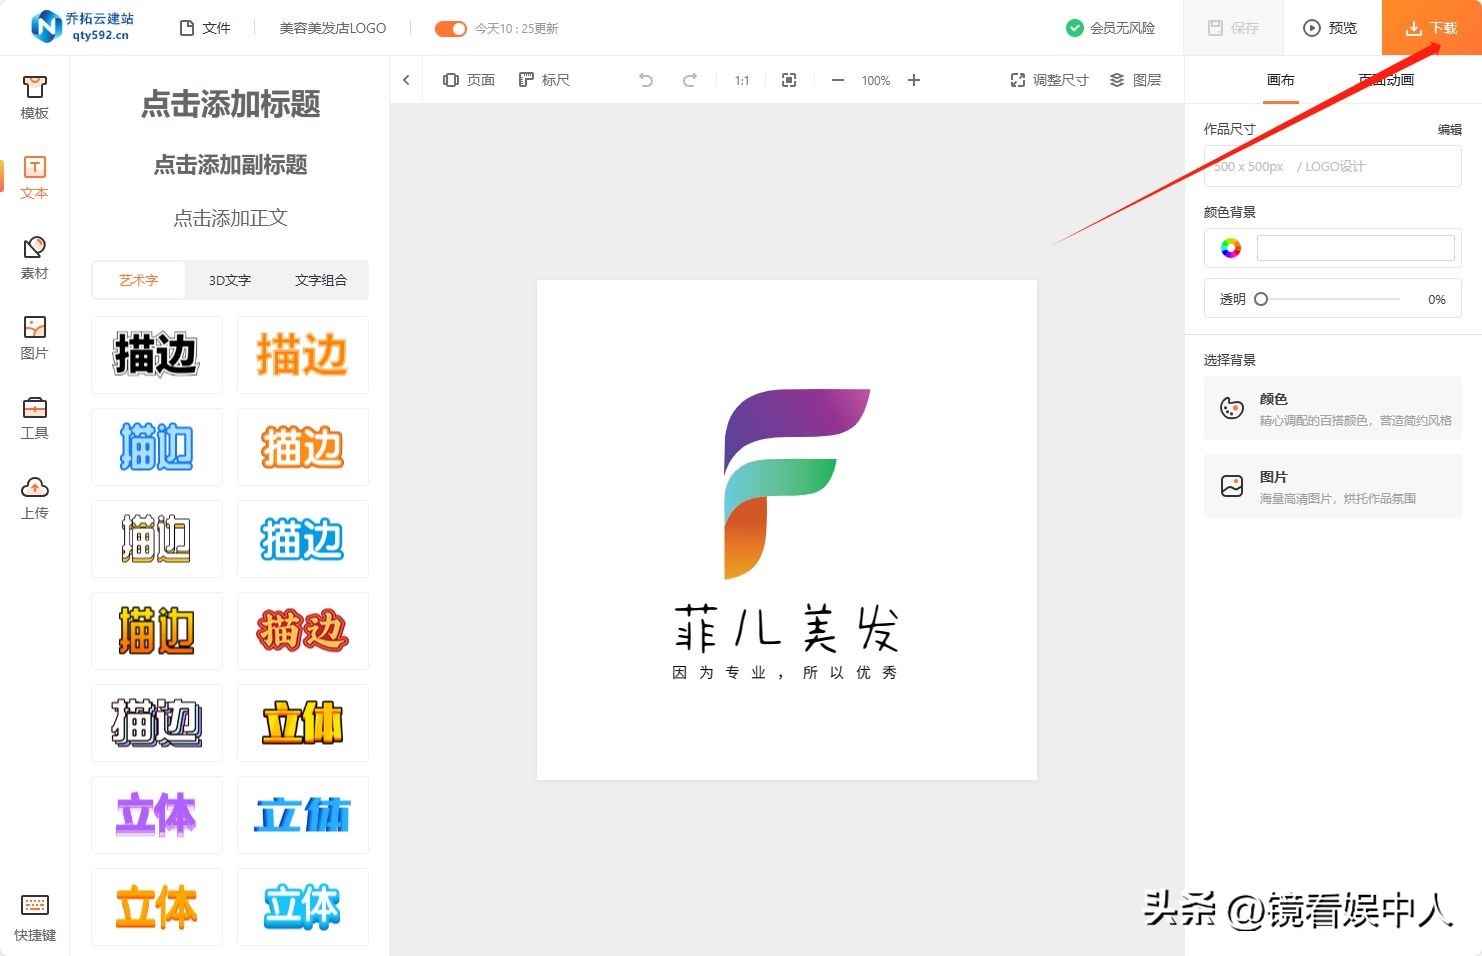This screenshot has width=1482, height=956.
Task: Open the background color wheel picker
Action: [1231, 247]
